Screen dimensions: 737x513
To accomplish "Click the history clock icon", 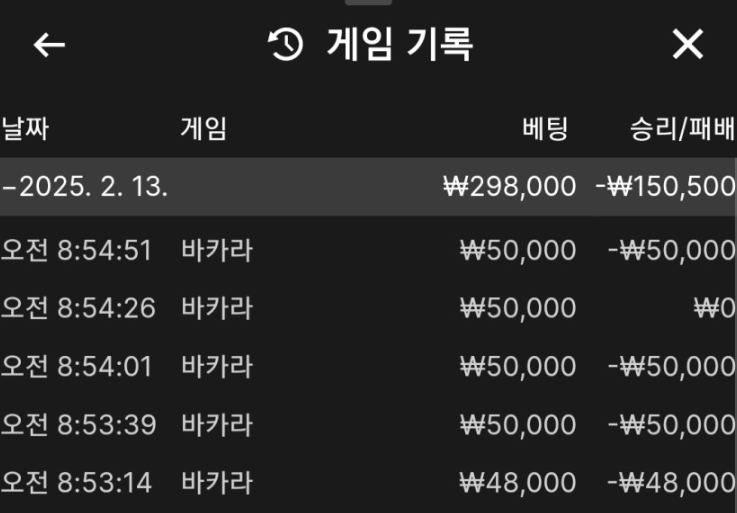I will pyautogui.click(x=286, y=45).
